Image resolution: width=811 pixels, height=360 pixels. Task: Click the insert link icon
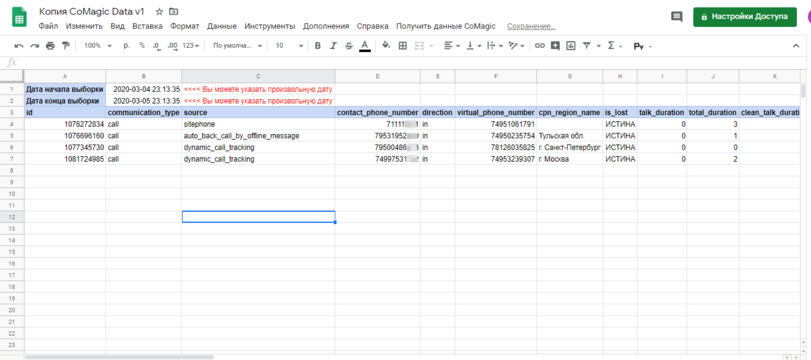point(539,46)
